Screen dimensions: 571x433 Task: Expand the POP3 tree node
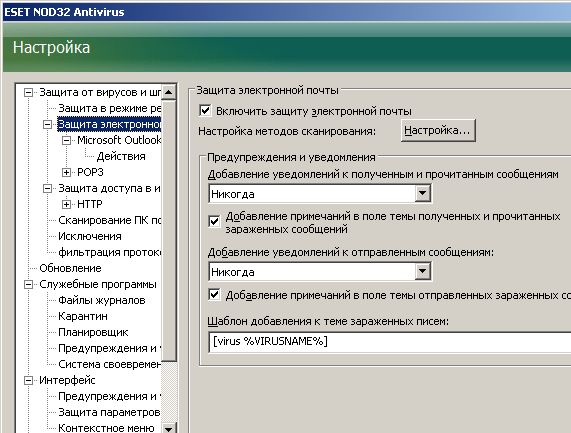[x=66, y=172]
